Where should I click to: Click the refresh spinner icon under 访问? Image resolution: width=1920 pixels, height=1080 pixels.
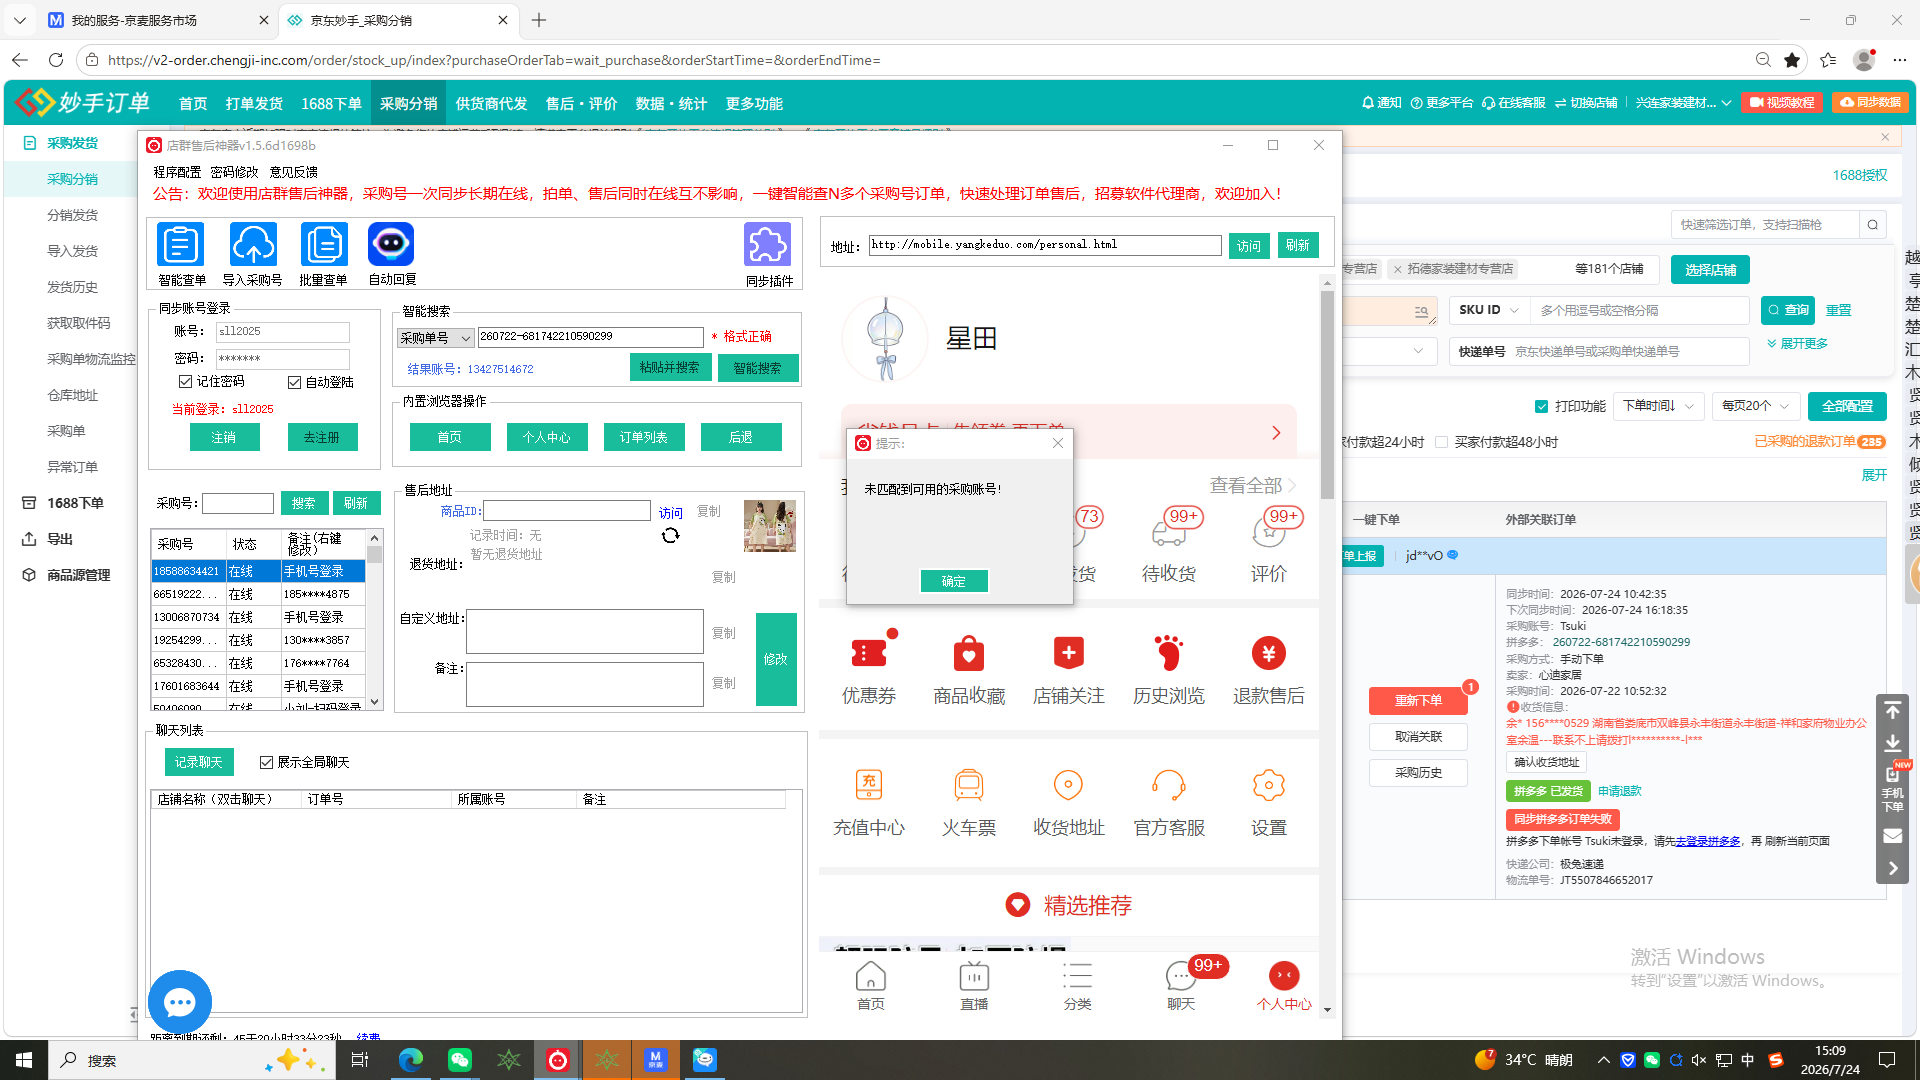pos(671,536)
